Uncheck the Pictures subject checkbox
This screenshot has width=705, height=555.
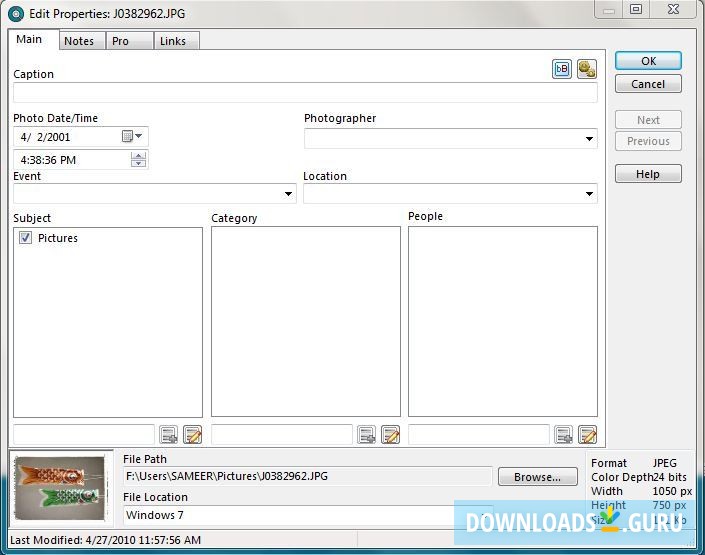(x=25, y=237)
